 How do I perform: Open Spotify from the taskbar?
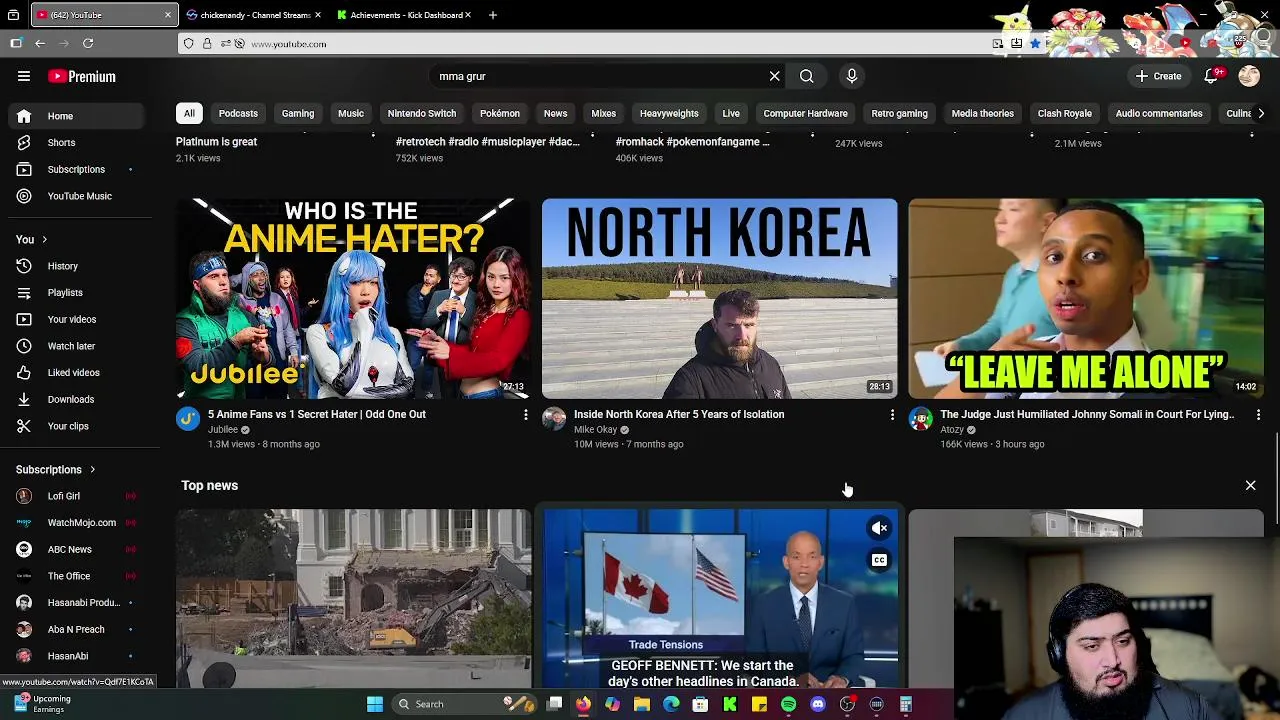(x=788, y=704)
